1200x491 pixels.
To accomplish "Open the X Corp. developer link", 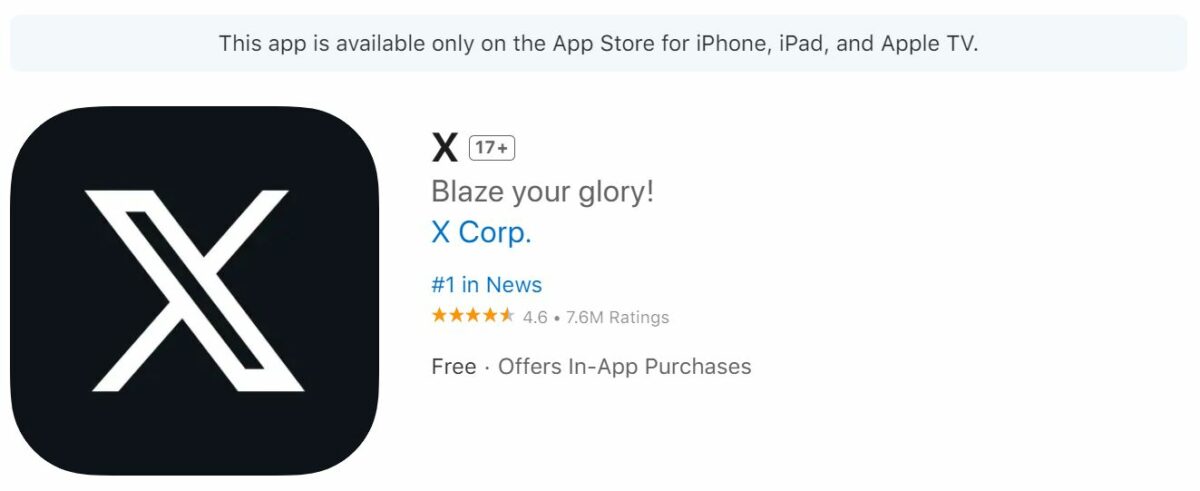I will [x=481, y=232].
